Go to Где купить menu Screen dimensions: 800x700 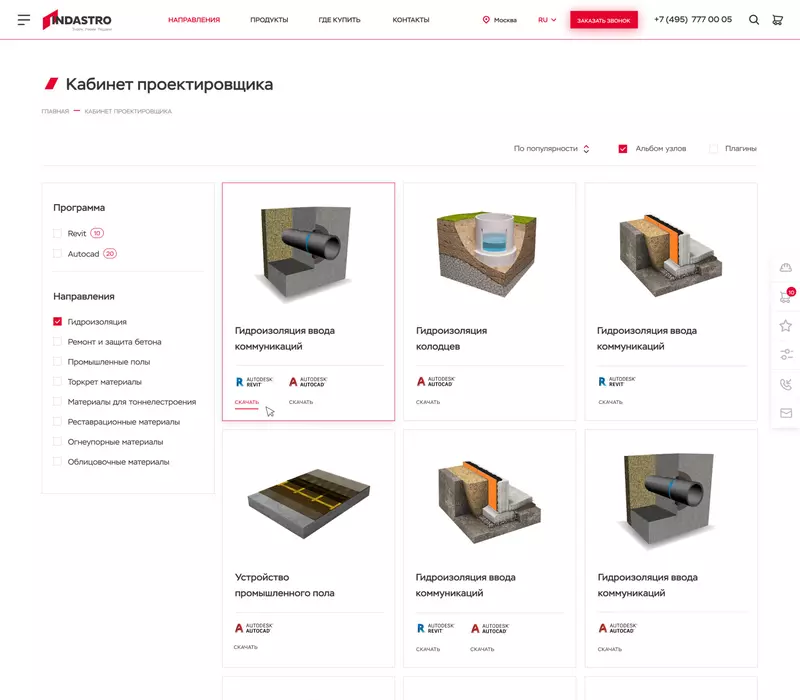pos(339,20)
